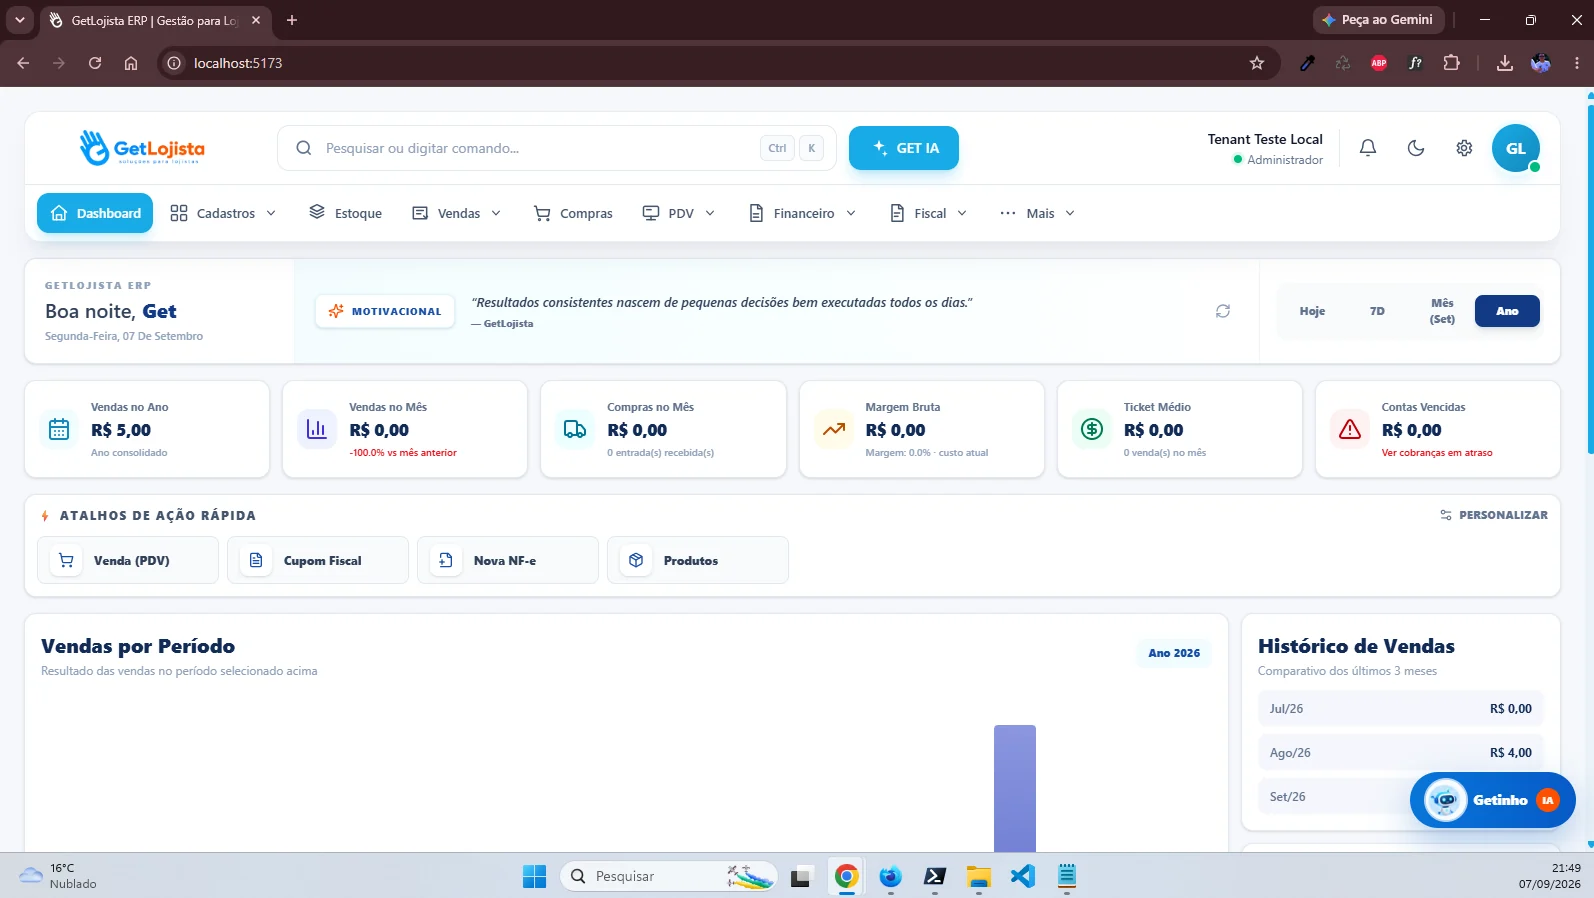
Task: Open the Getinho AI chat assistant
Action: pos(1492,800)
